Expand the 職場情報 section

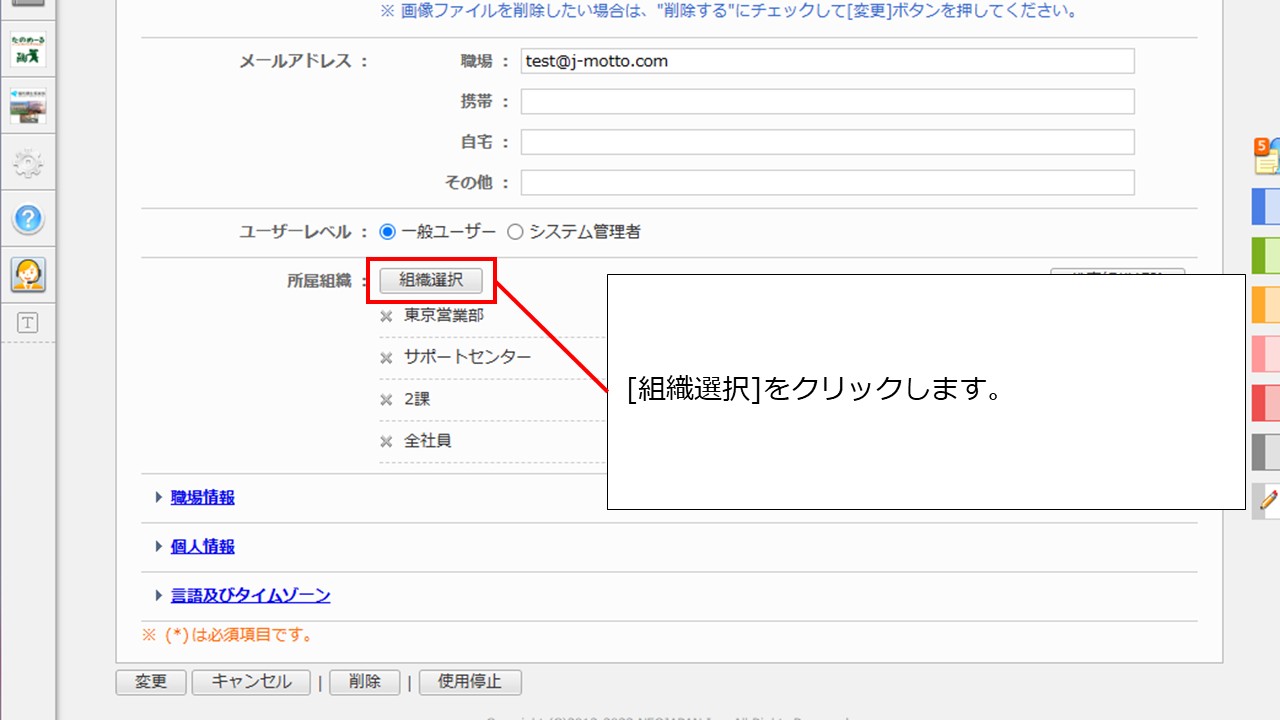point(202,497)
